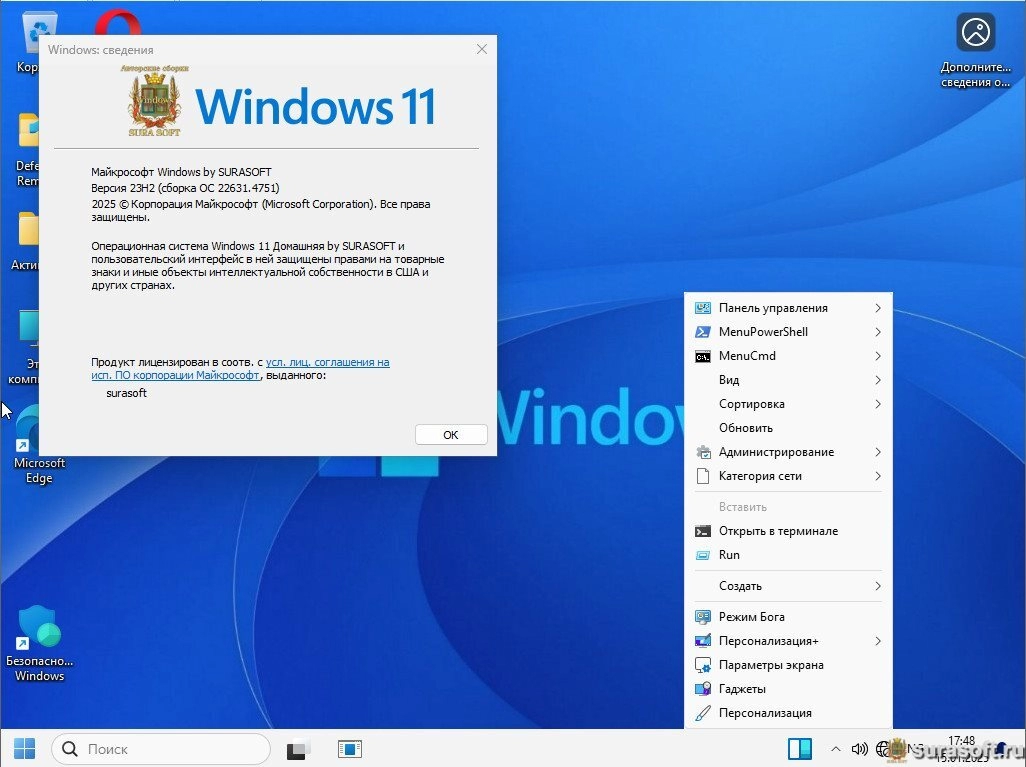Open Панель управления icon in context menu
Image resolution: width=1026 pixels, height=767 pixels.
702,308
